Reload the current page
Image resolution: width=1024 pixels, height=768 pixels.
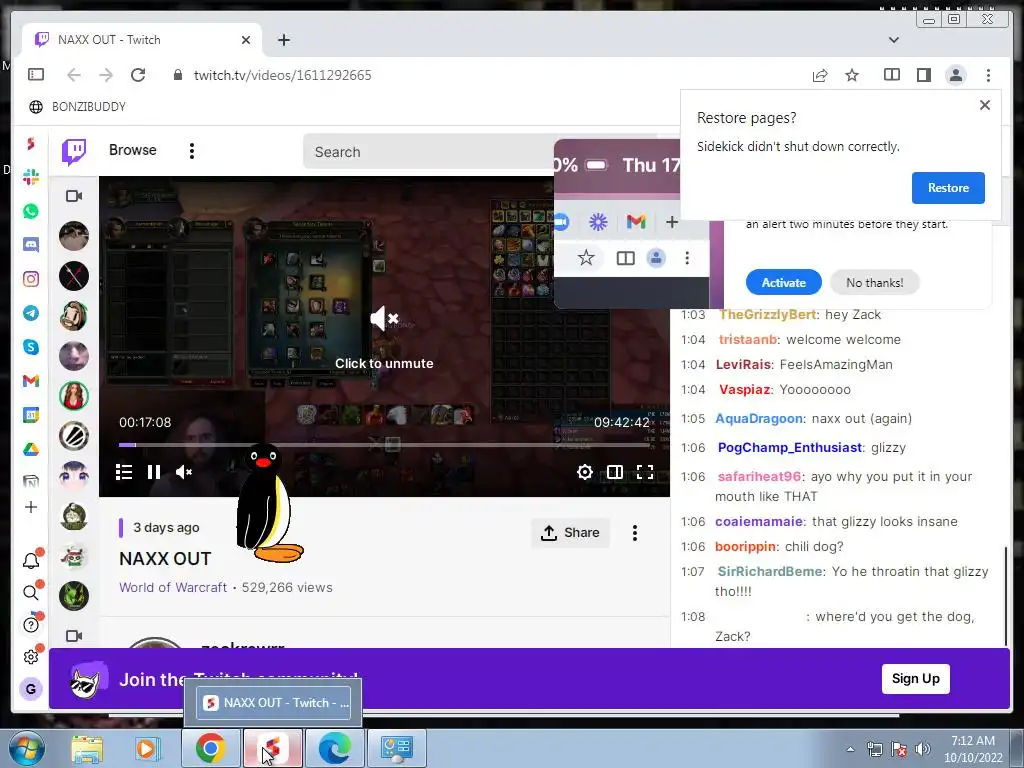click(138, 75)
